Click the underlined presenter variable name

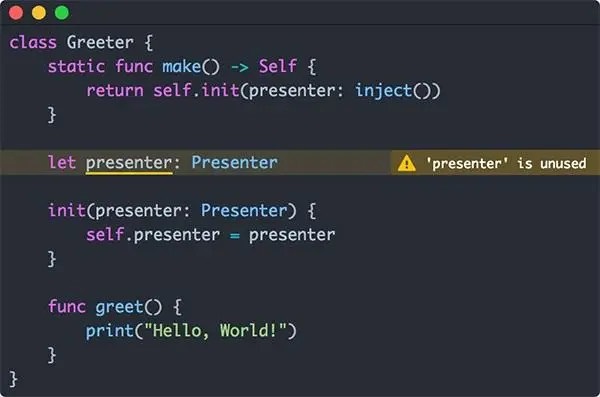(129, 163)
